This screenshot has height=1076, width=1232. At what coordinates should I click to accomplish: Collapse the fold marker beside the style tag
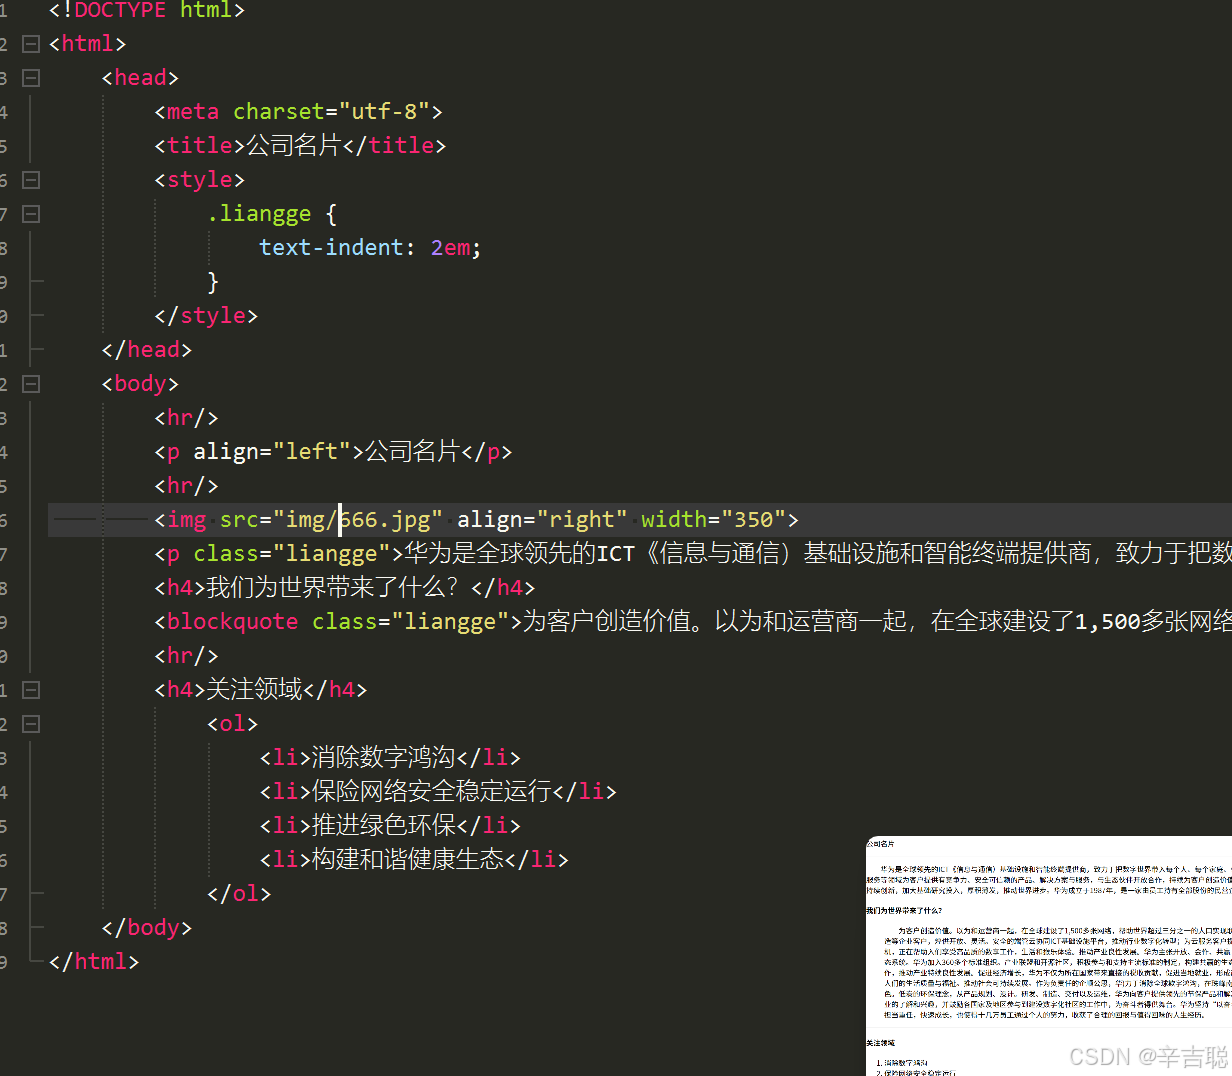coord(31,180)
